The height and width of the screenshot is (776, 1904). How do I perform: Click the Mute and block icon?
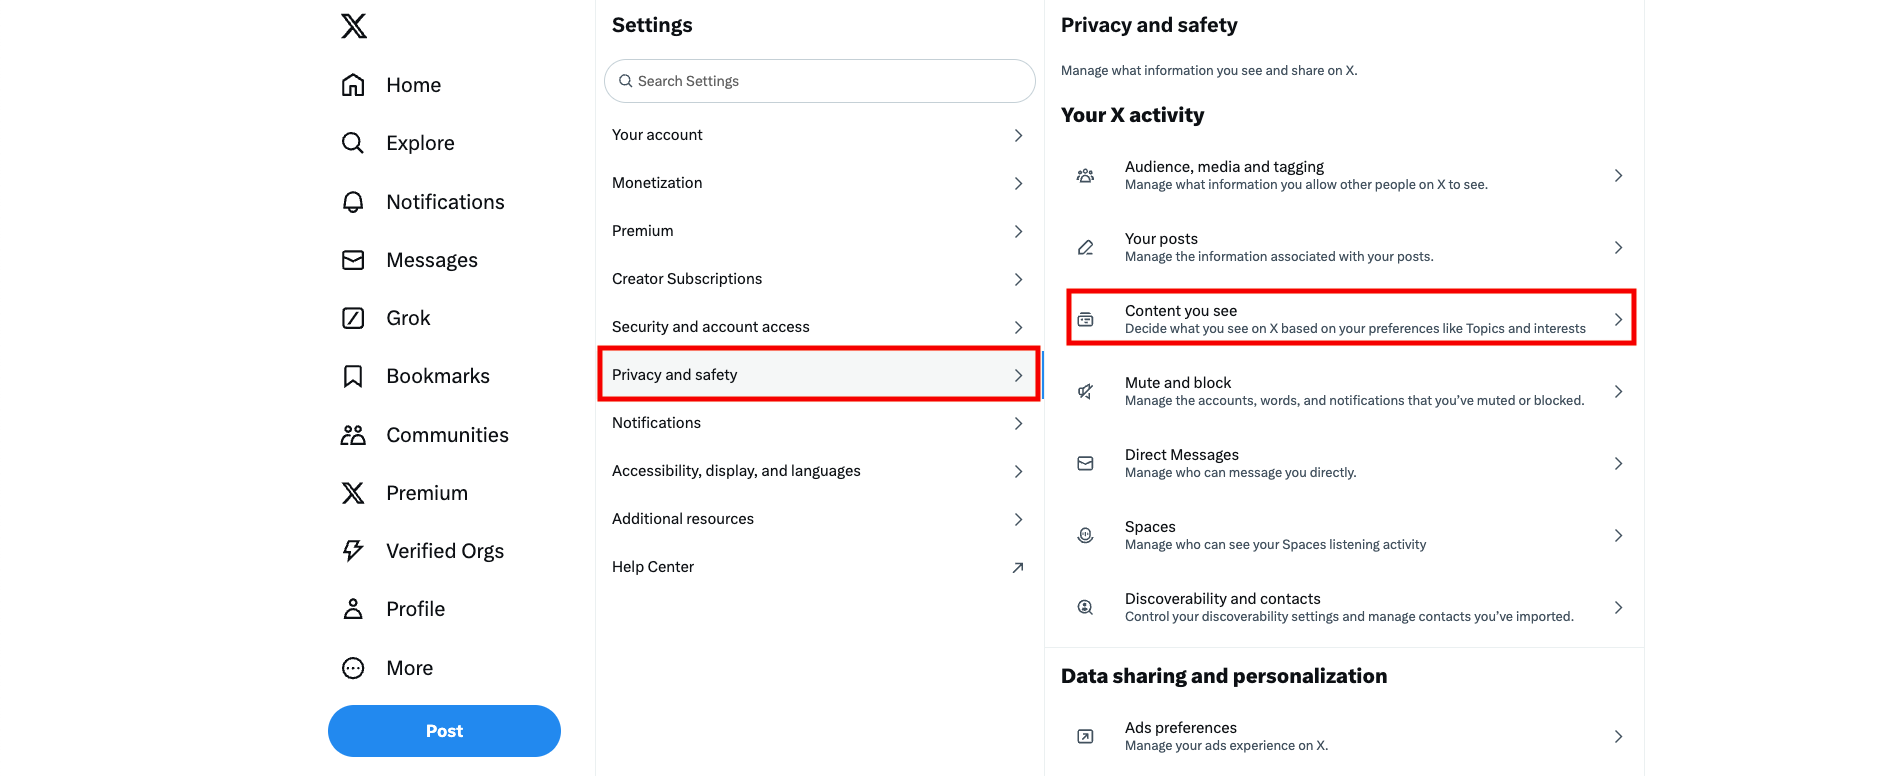pos(1085,391)
